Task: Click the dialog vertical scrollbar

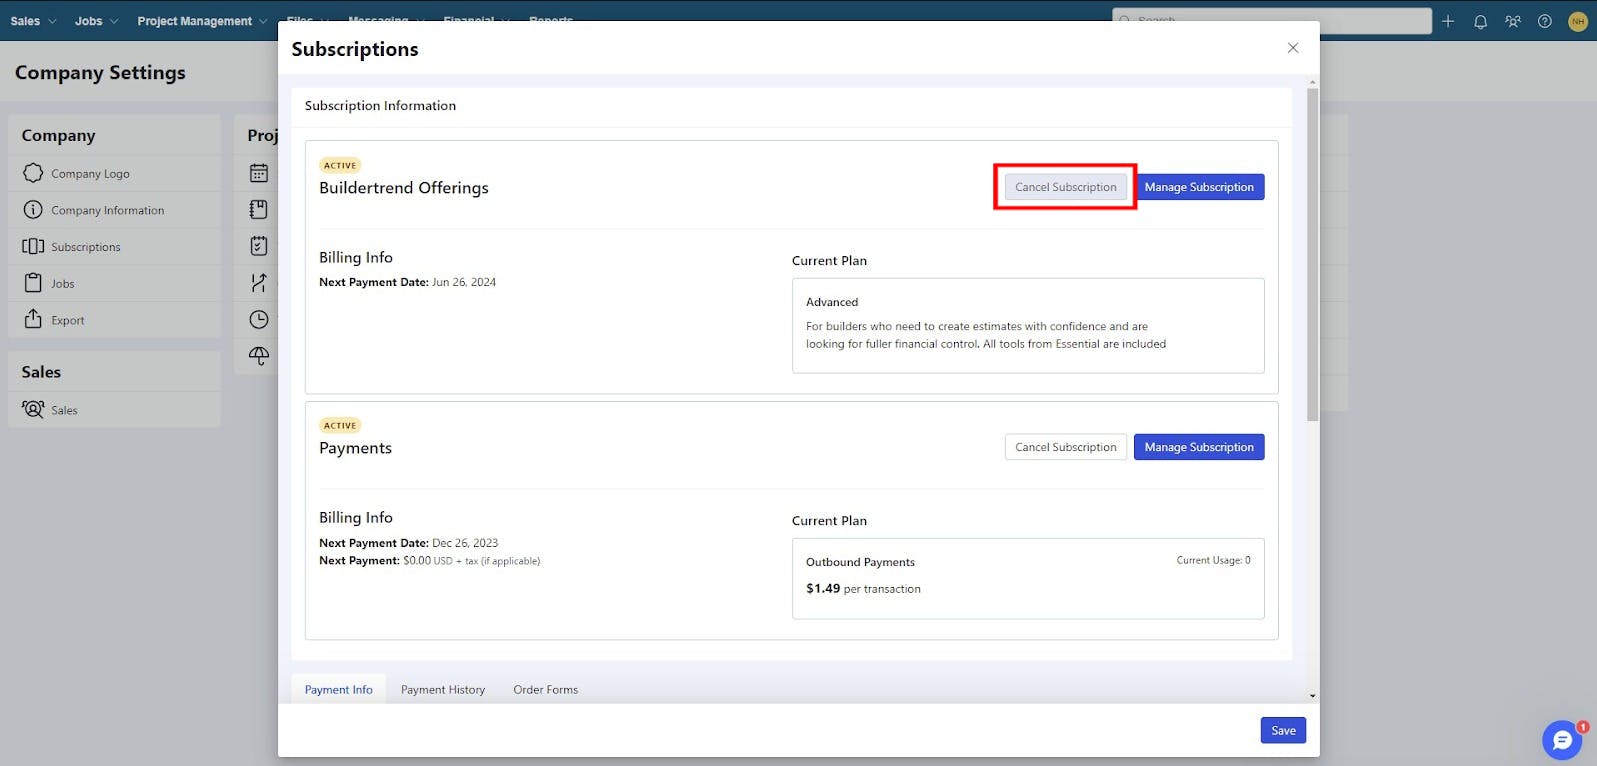Action: [1312, 255]
